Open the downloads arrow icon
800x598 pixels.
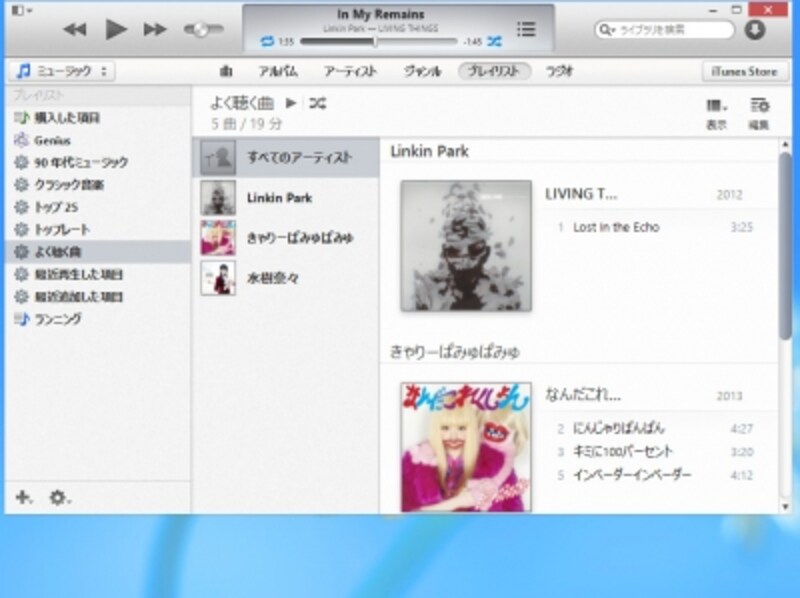[755, 30]
